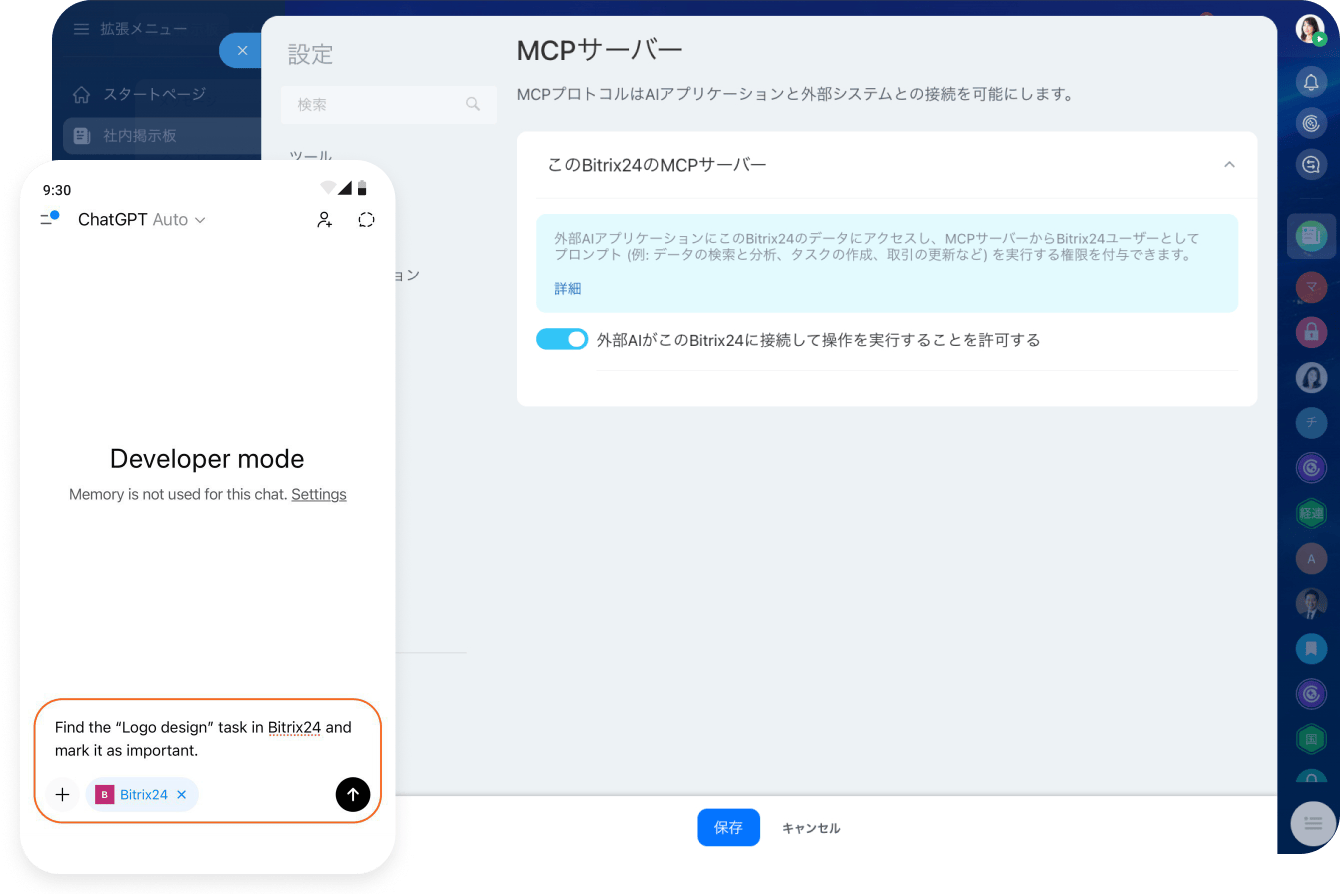
Task: Send the ChatGPT prompt with arrow button
Action: 353,794
